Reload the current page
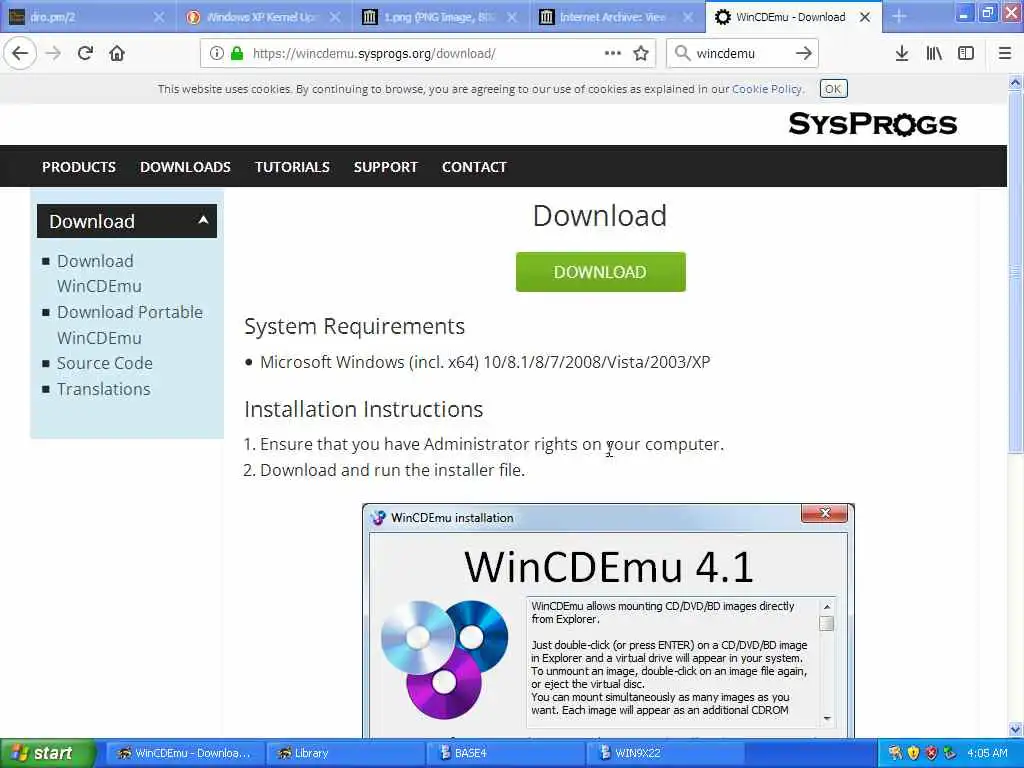Viewport: 1024px width, 768px height. pos(85,54)
